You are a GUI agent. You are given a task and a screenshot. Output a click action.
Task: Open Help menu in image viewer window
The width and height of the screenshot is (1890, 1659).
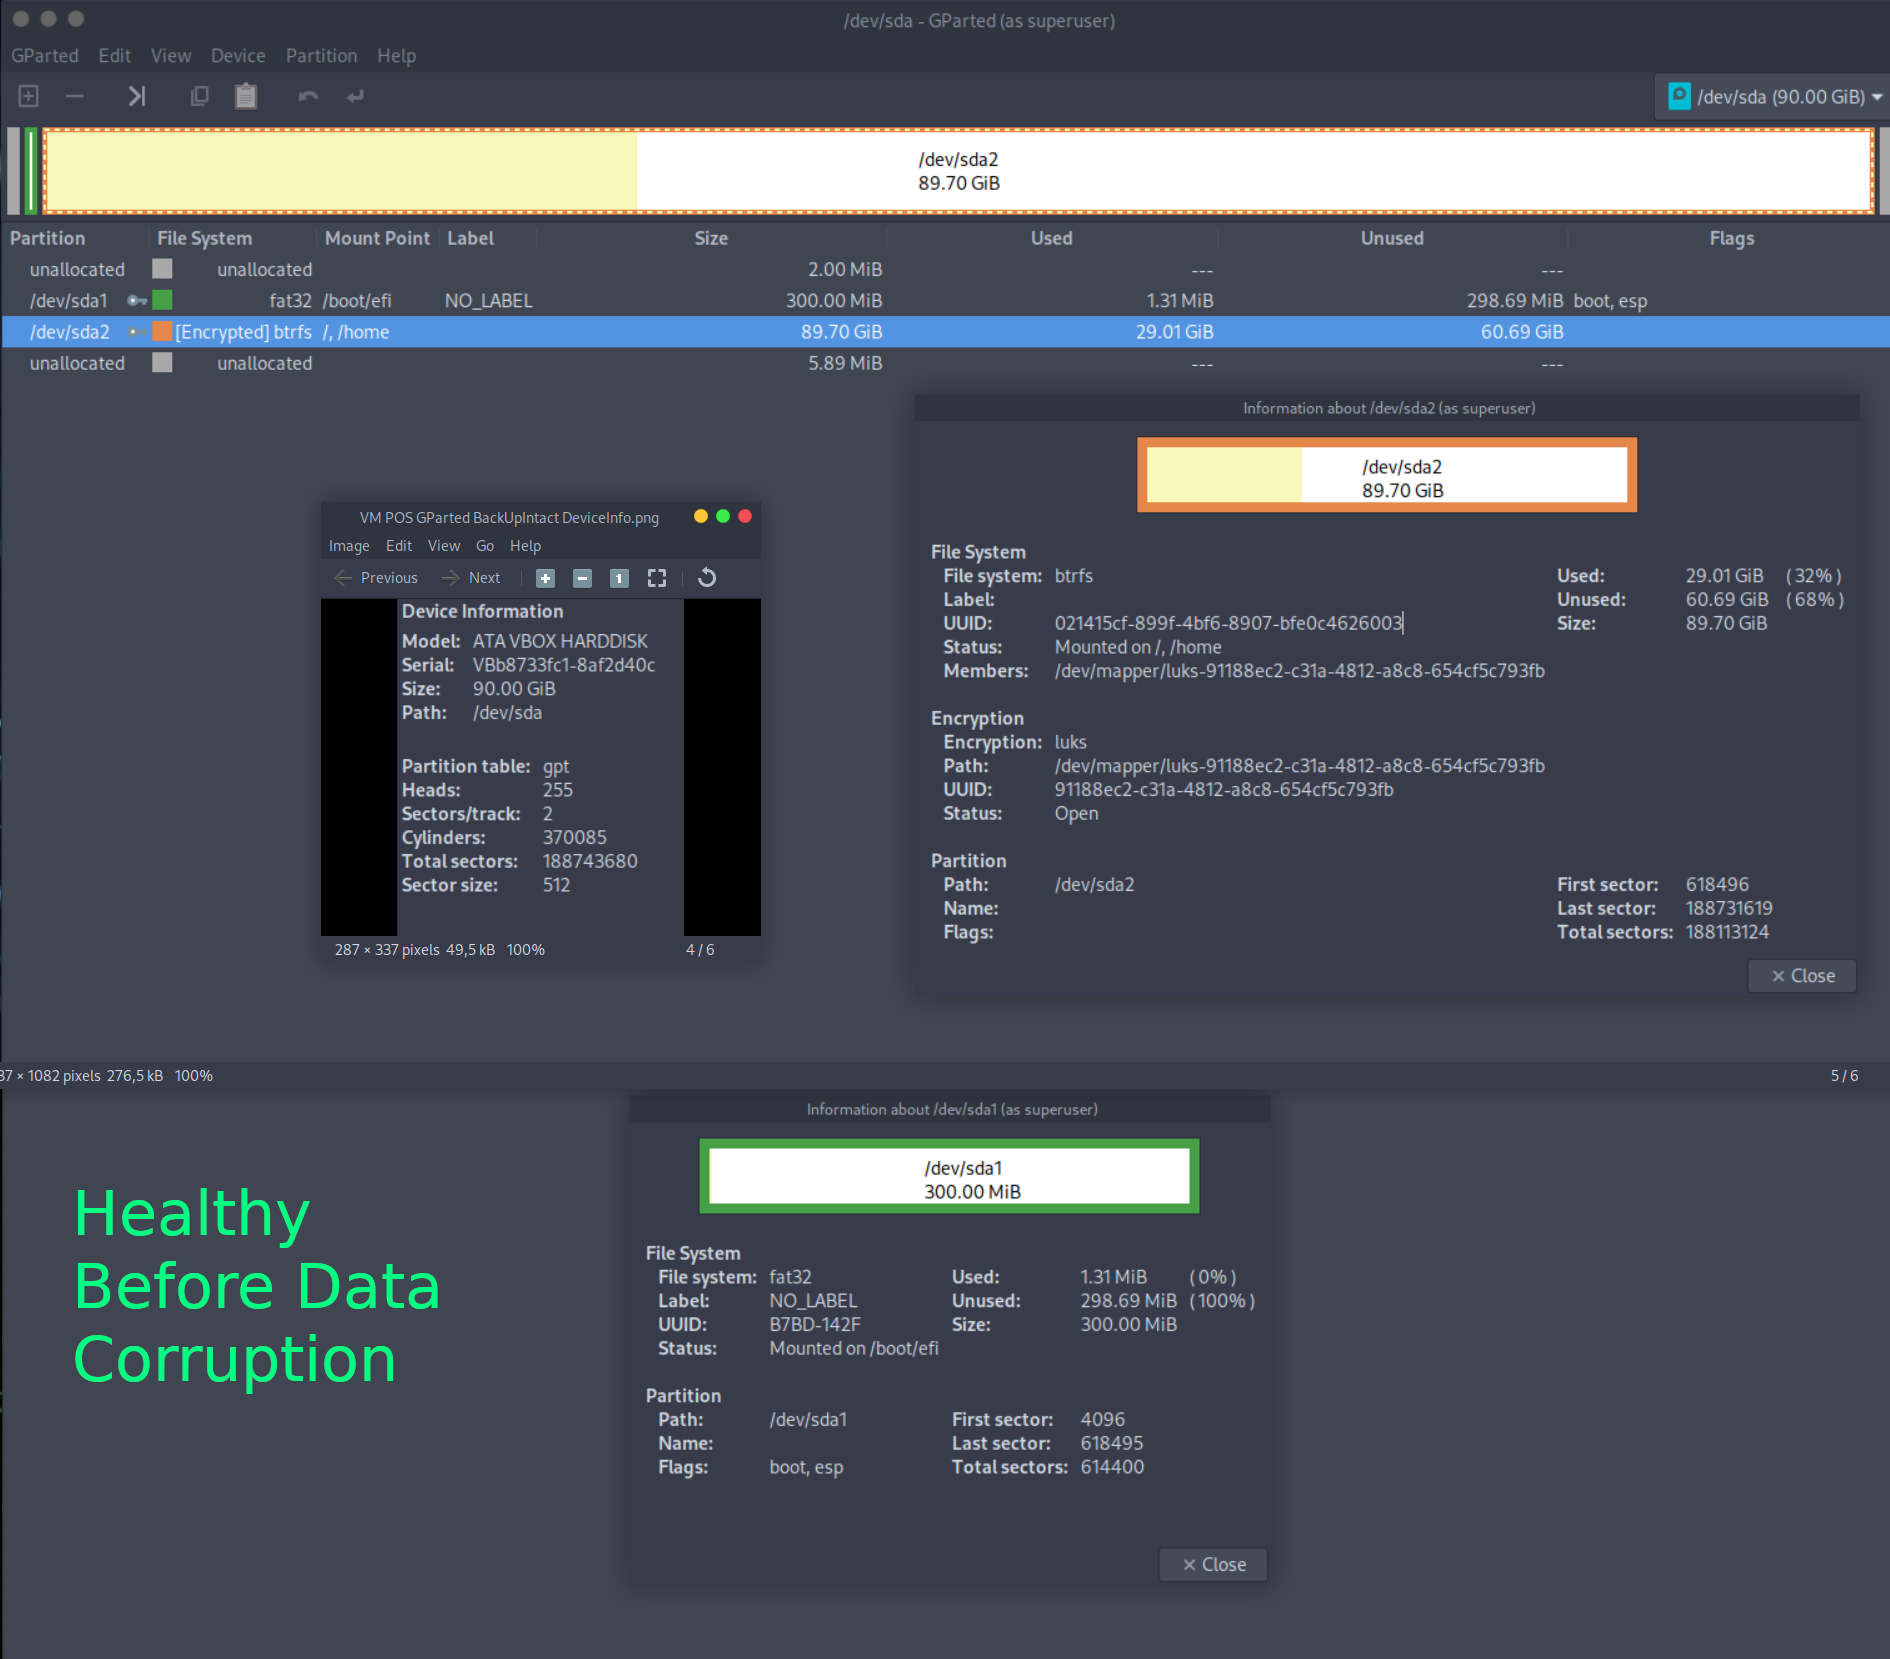point(525,546)
